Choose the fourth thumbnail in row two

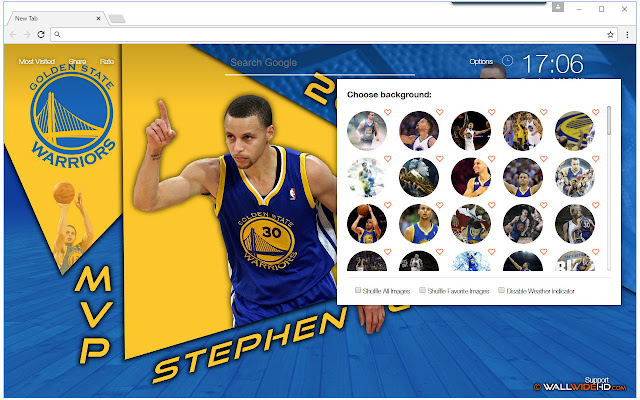click(x=523, y=178)
